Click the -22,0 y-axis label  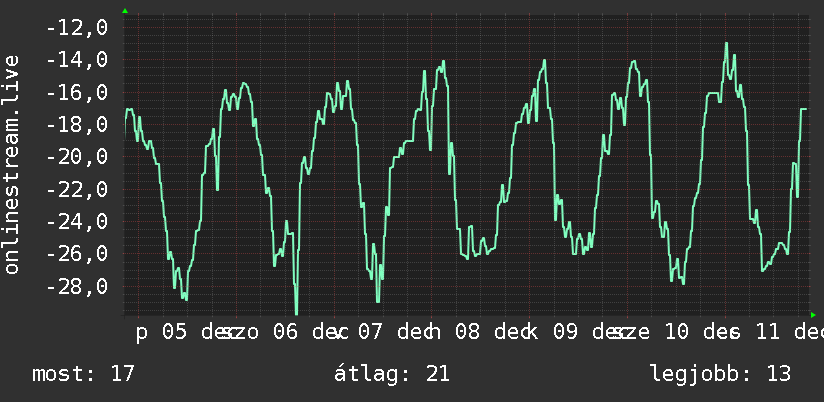click(x=77, y=189)
